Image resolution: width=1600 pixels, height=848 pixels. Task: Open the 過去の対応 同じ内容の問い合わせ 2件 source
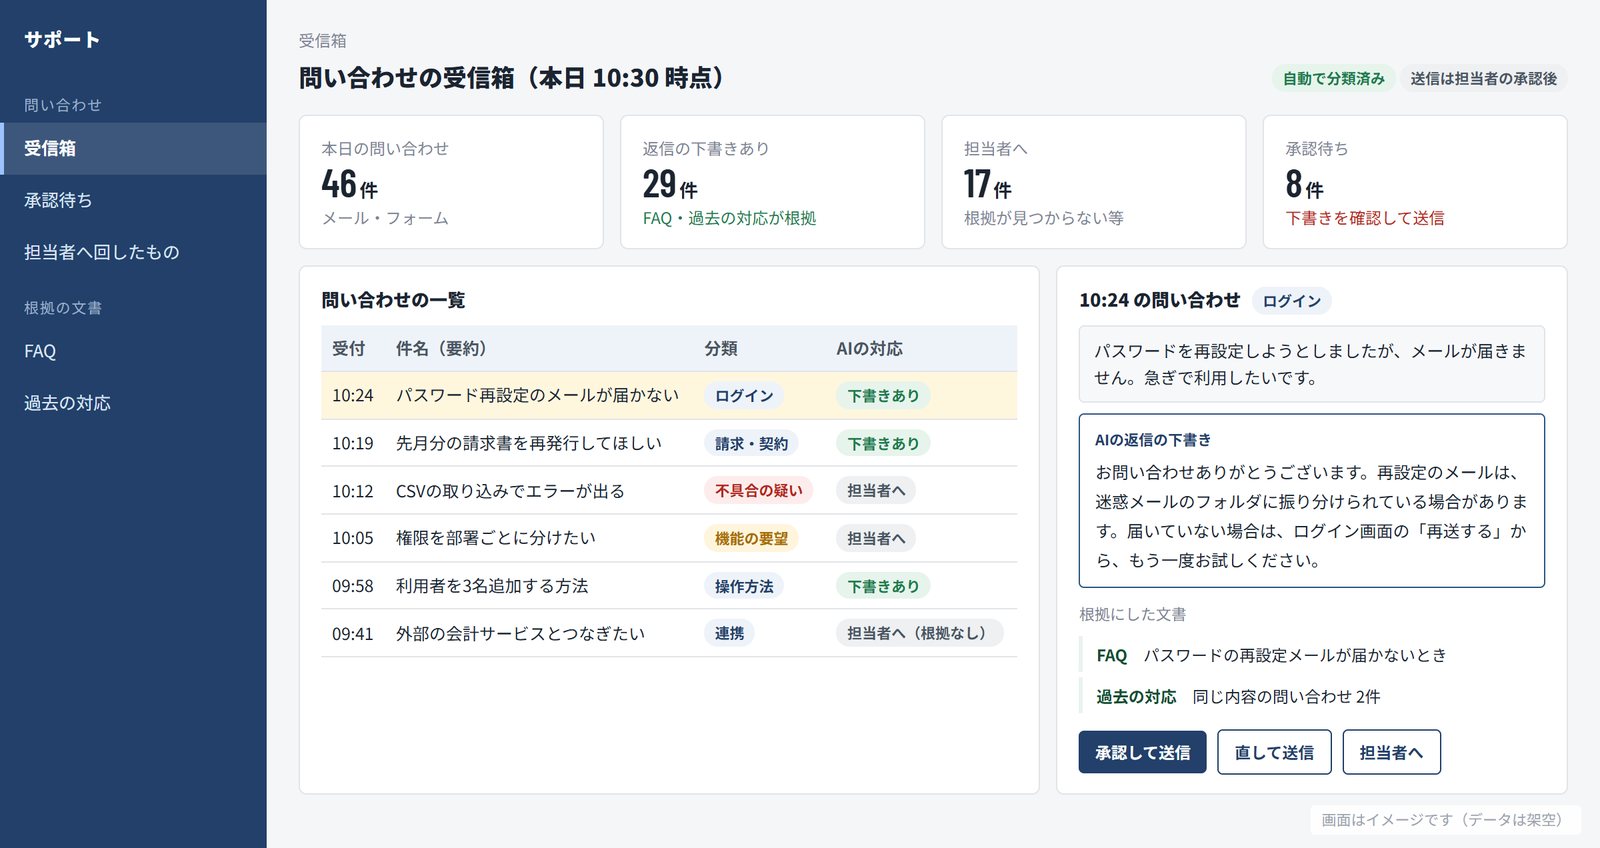[1312, 697]
